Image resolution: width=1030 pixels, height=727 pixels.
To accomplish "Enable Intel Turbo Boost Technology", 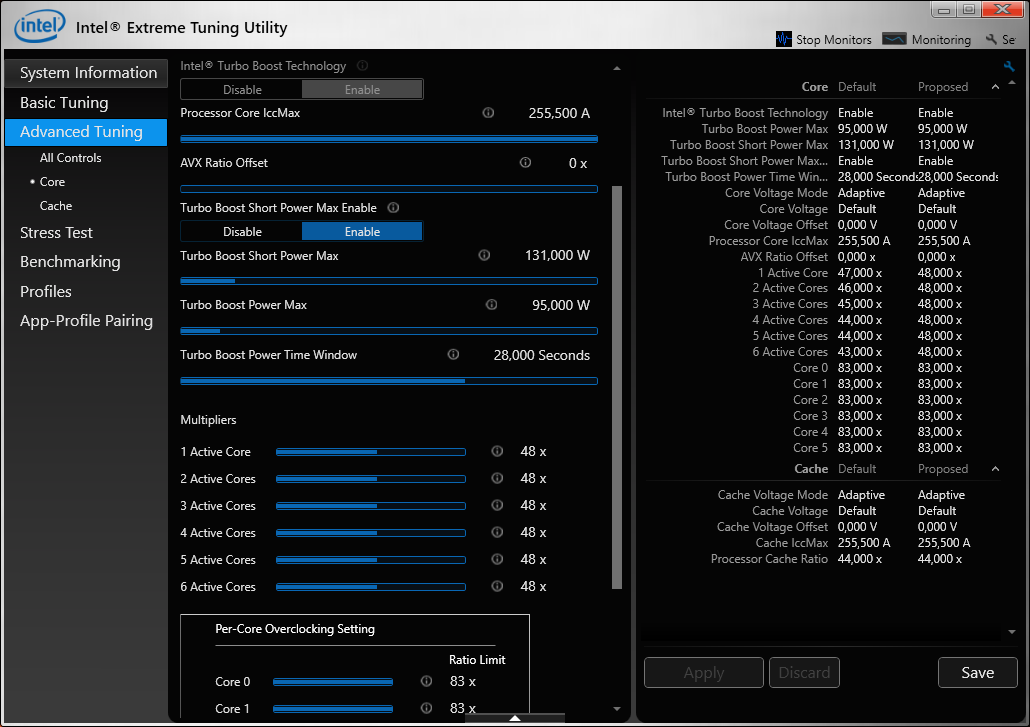I will 362,89.
